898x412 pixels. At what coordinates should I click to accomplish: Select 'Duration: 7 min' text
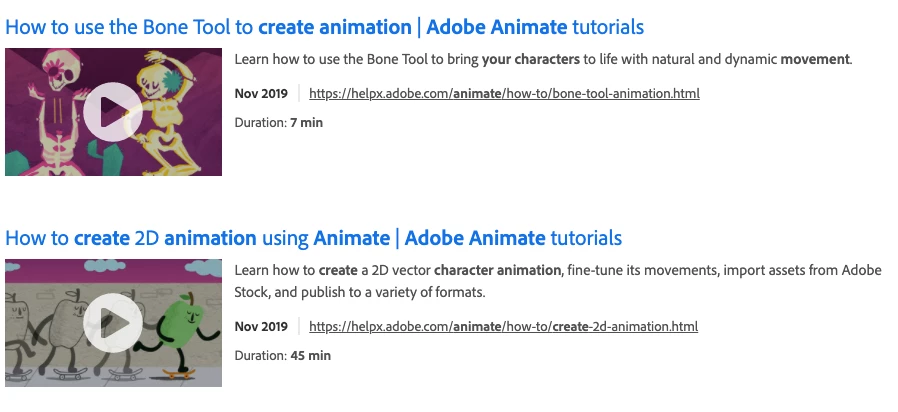point(279,123)
